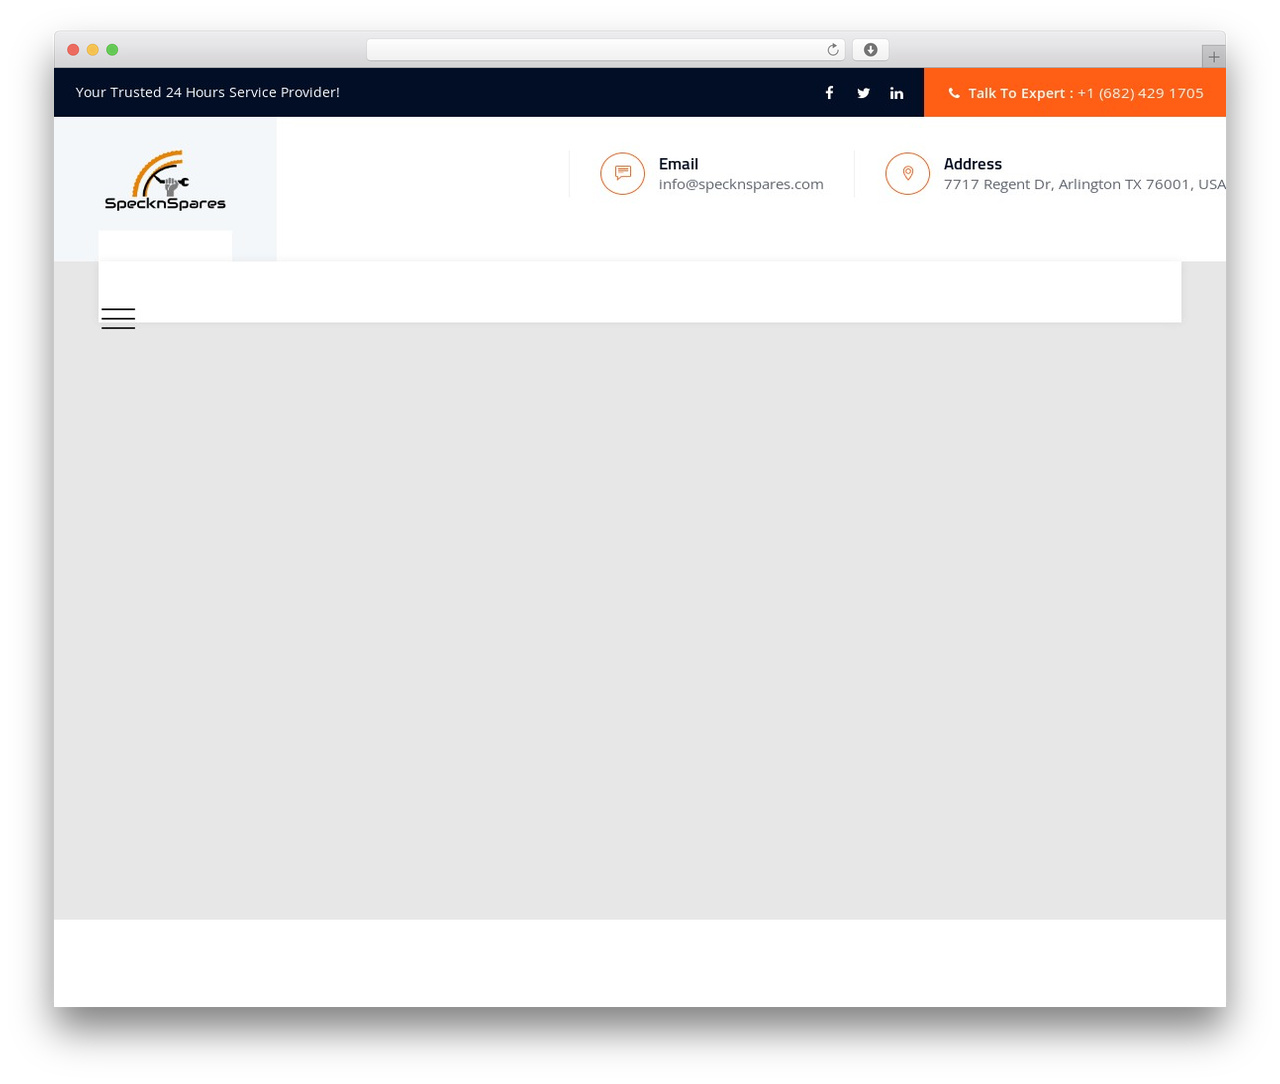Add a new browser tab
Screen dimensions: 1280x1084
pos(1213,57)
